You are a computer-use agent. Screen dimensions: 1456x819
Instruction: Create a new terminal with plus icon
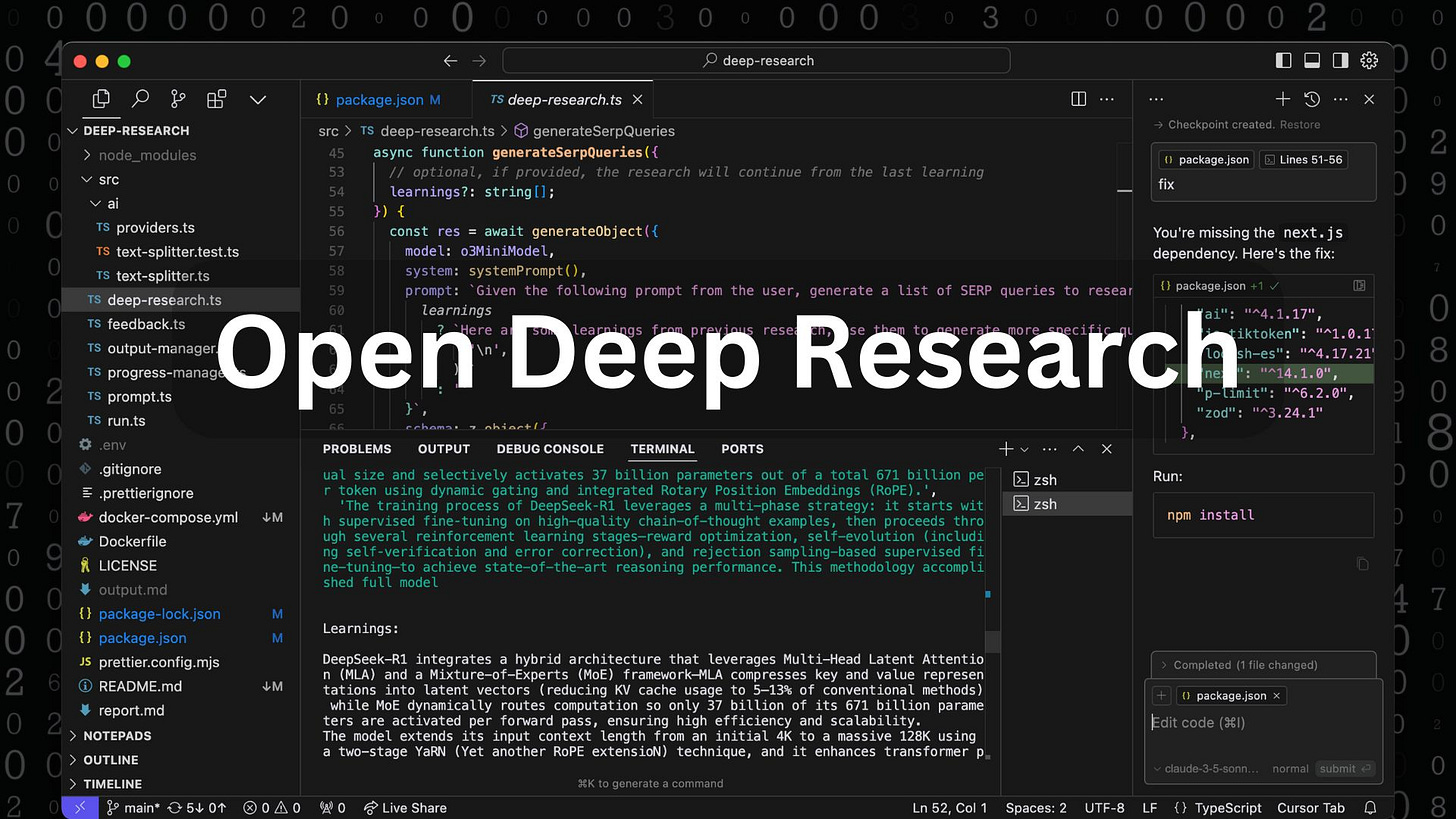point(1007,449)
